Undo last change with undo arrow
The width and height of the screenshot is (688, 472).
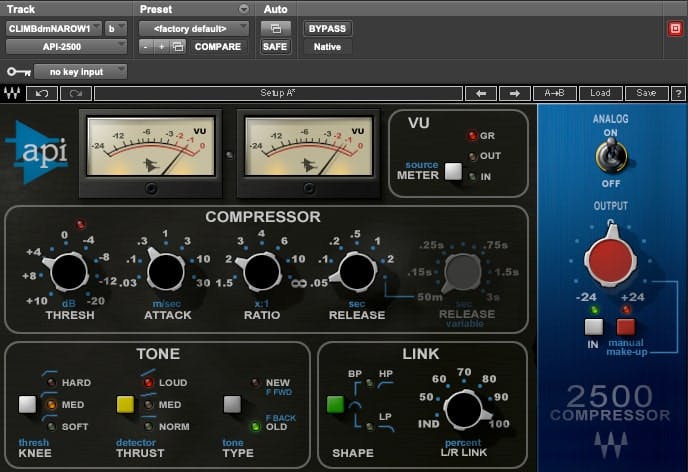pyautogui.click(x=42, y=93)
